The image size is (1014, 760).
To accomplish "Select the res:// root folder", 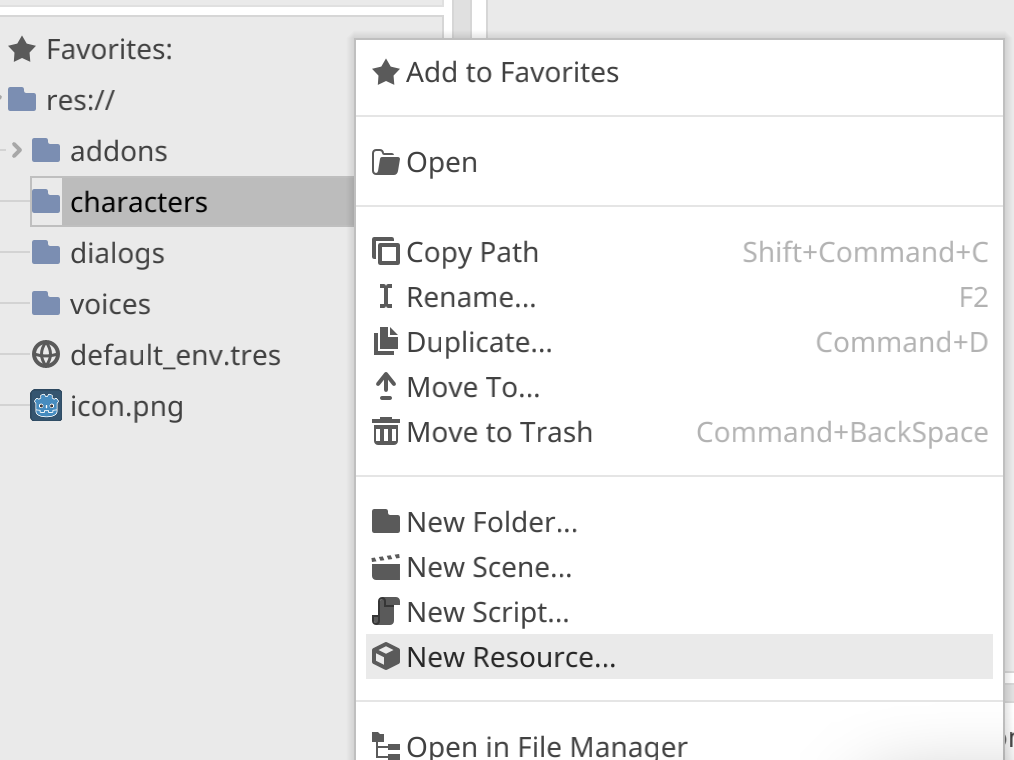I will (x=81, y=100).
